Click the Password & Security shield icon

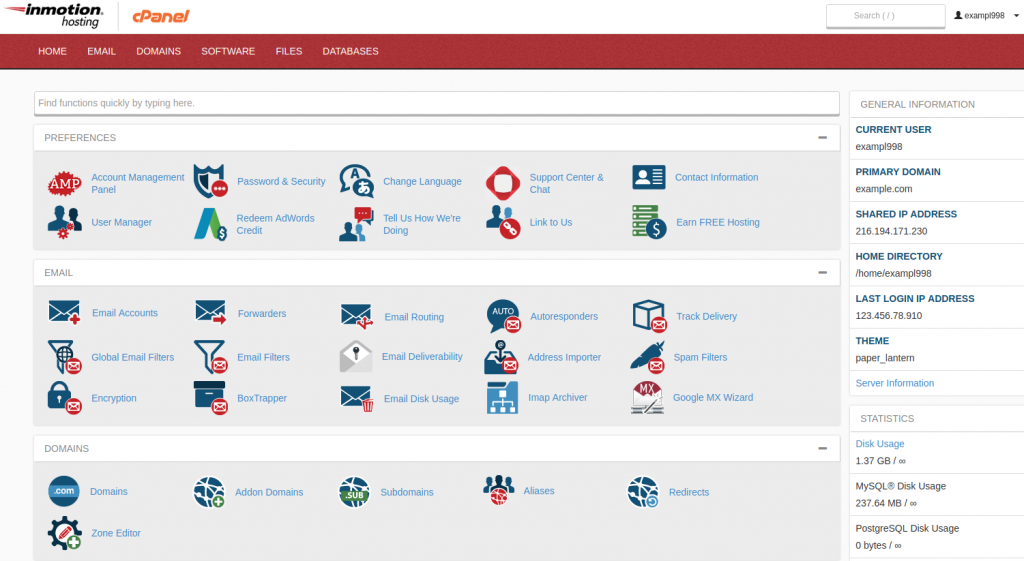210,182
